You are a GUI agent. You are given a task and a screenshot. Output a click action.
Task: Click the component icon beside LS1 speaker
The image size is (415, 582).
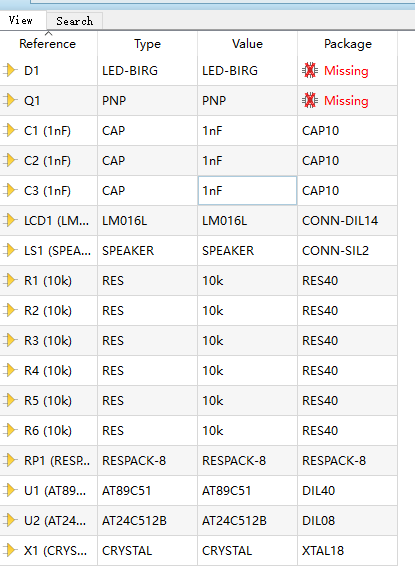[x=10, y=250]
